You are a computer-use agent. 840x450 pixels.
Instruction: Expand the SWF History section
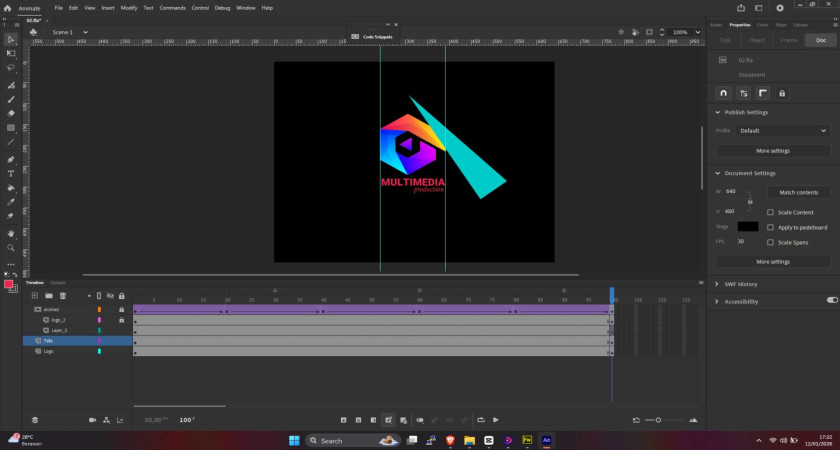717,284
